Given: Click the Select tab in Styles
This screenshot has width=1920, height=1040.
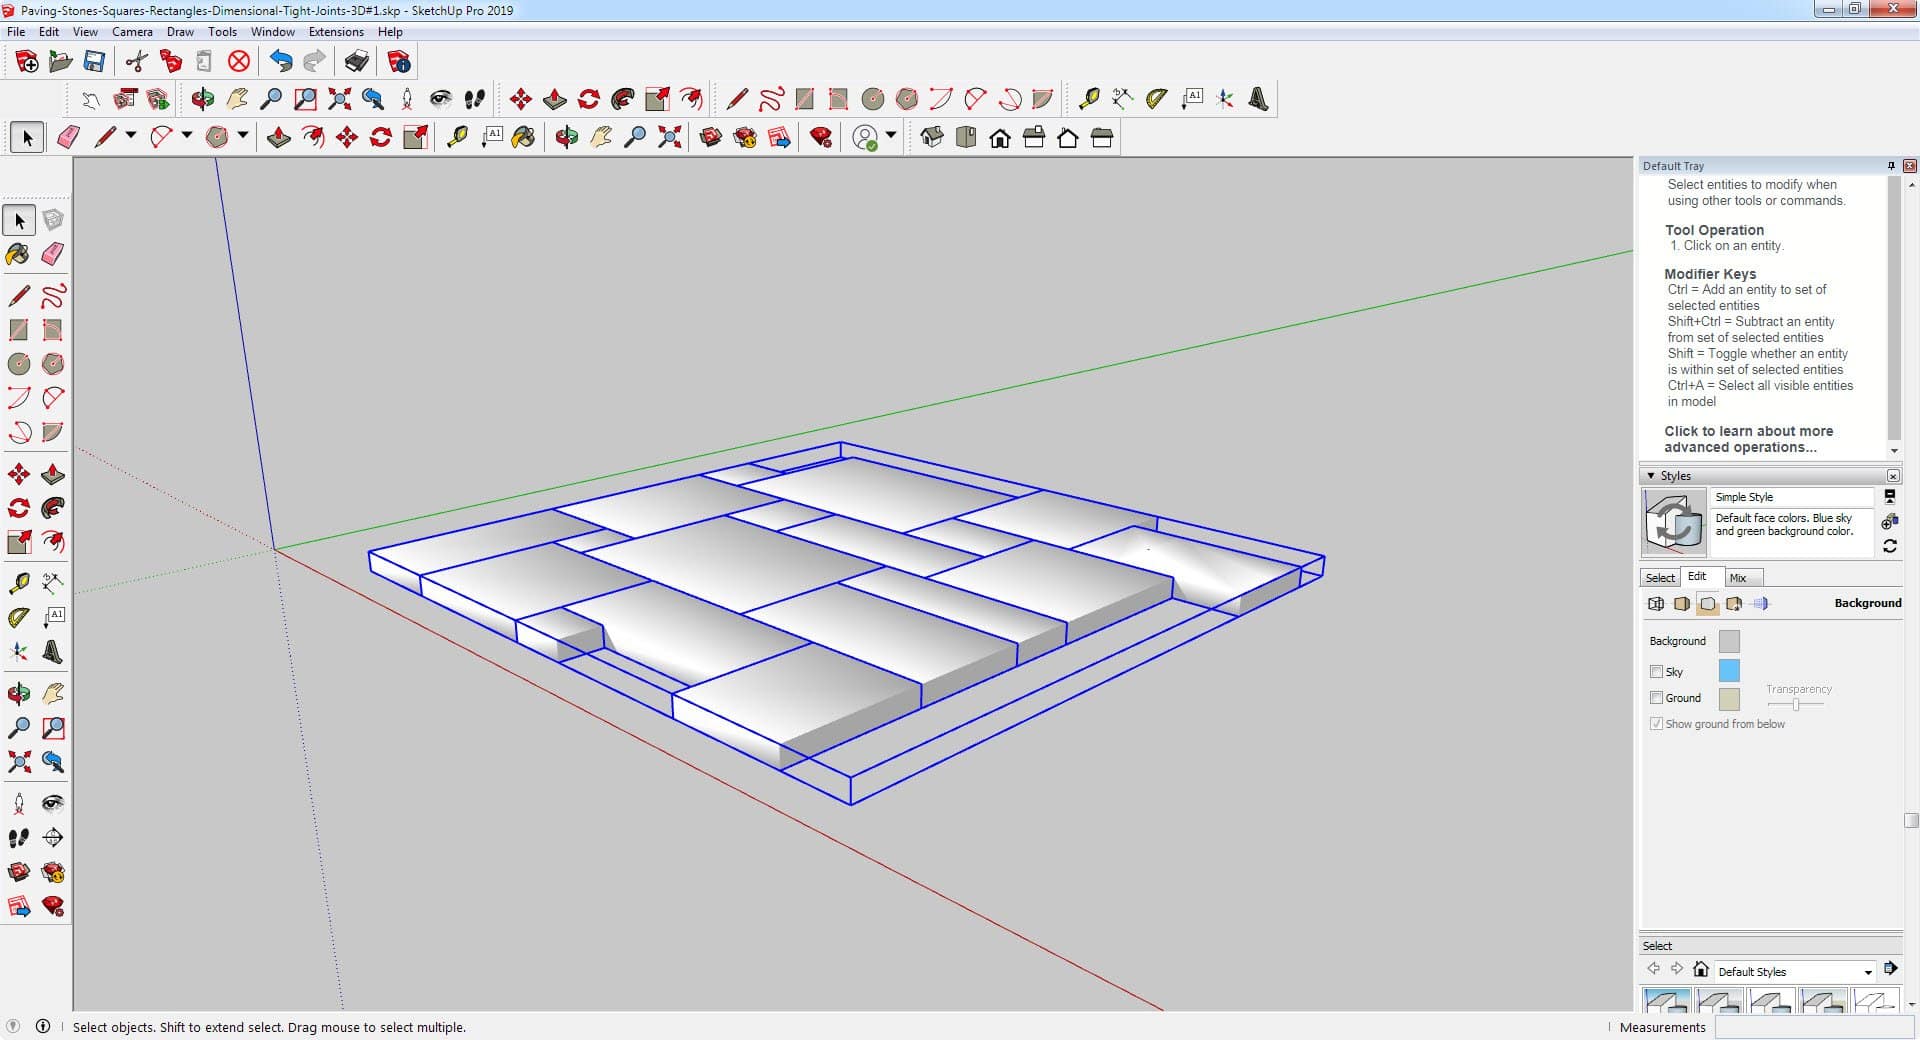Looking at the screenshot, I should [x=1660, y=578].
